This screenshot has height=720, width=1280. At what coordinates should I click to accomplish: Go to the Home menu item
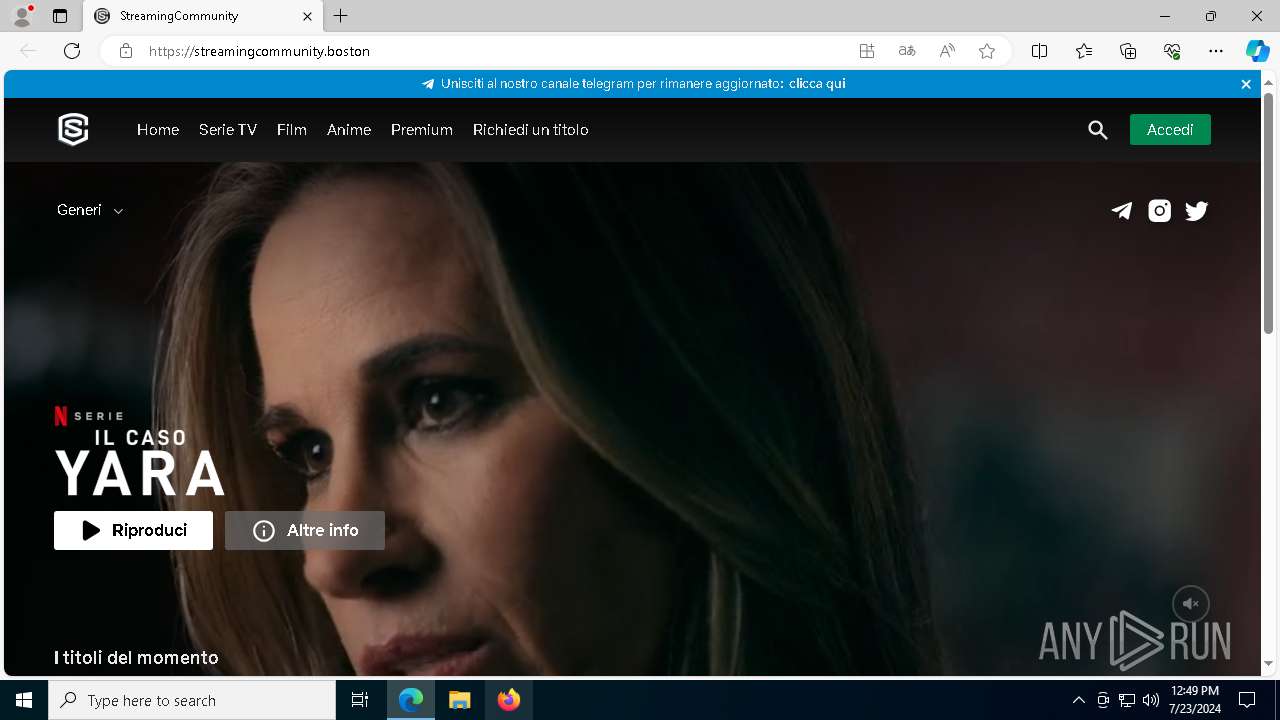click(x=158, y=130)
